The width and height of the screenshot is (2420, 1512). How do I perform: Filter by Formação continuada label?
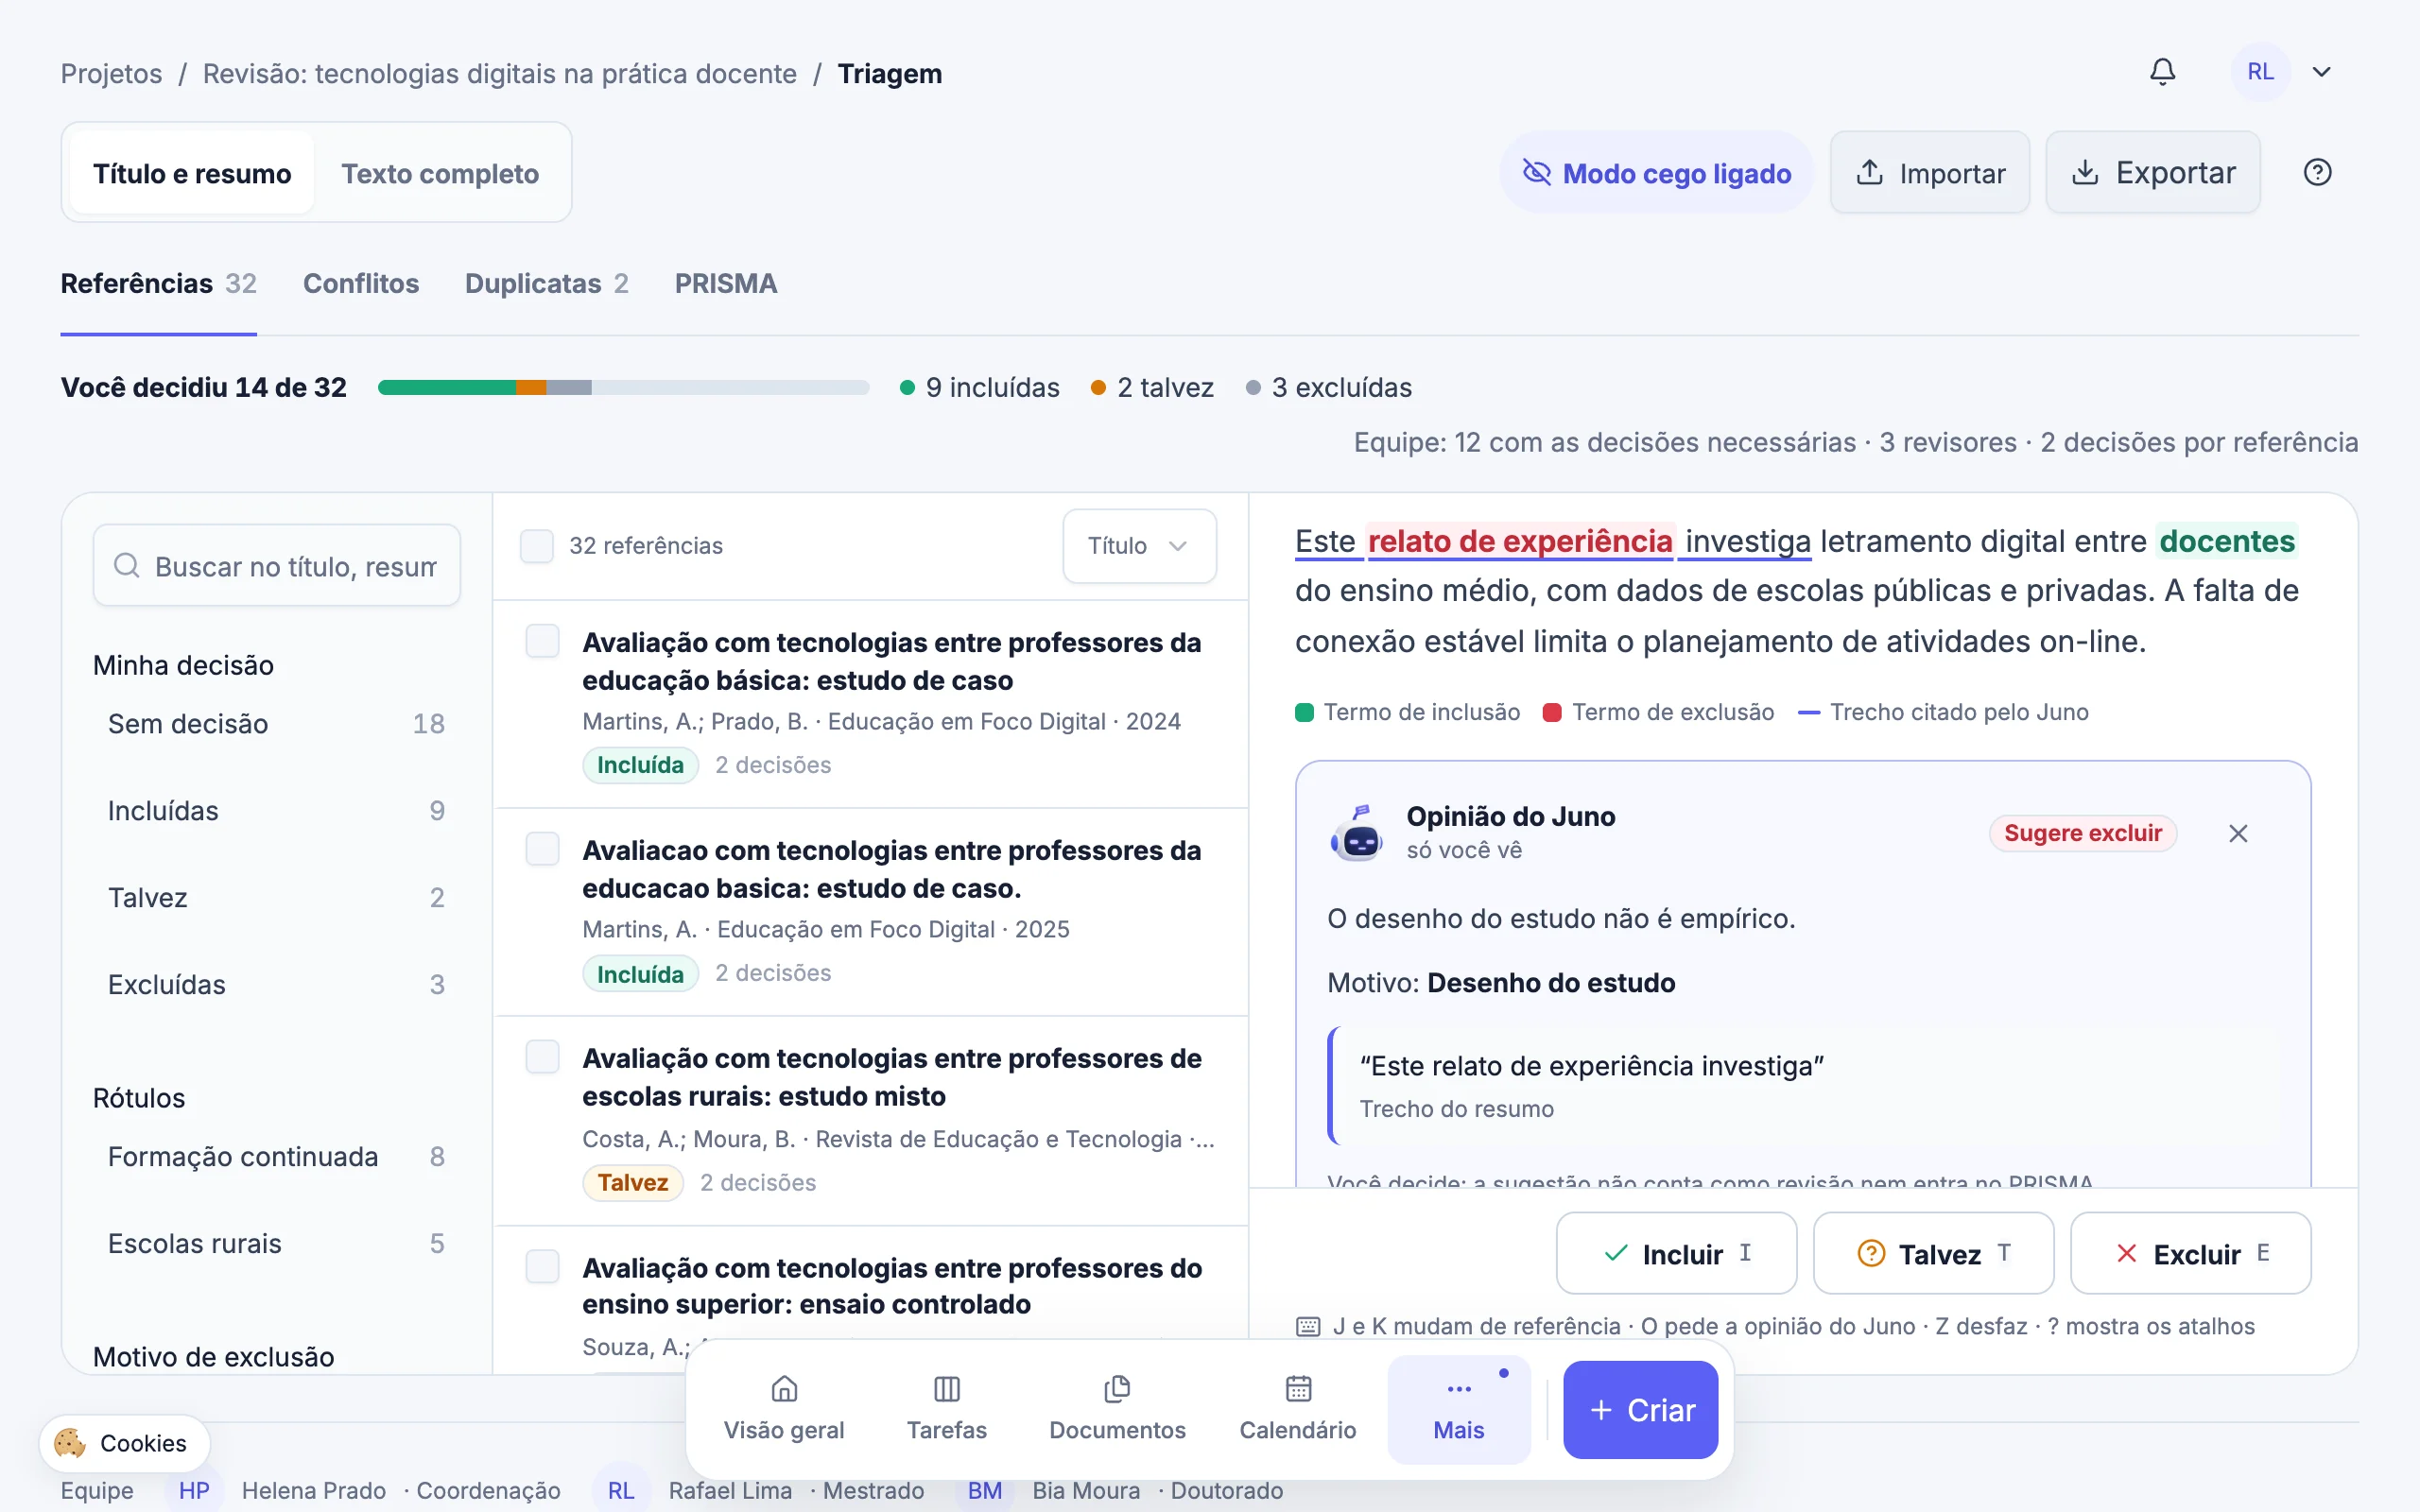pyautogui.click(x=277, y=1157)
